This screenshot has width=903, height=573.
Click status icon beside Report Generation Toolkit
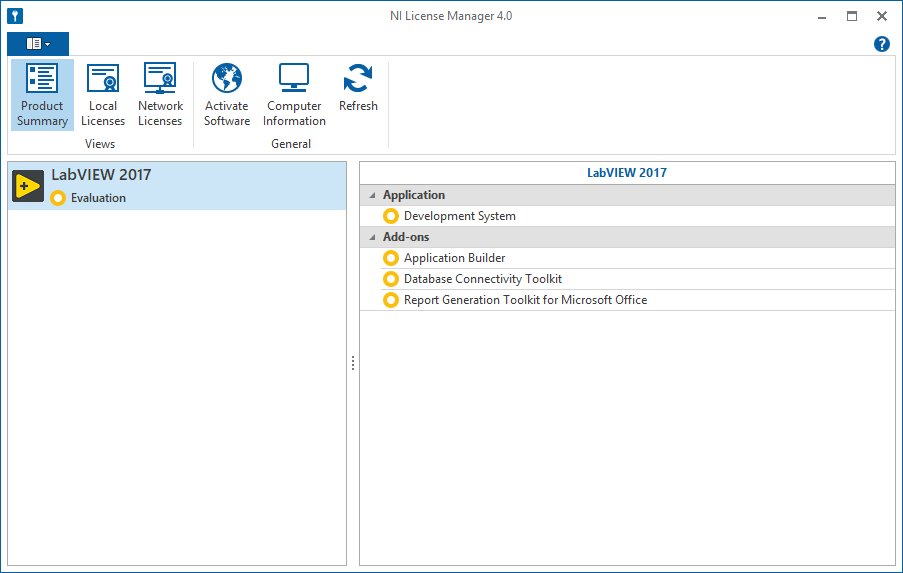pyautogui.click(x=391, y=300)
